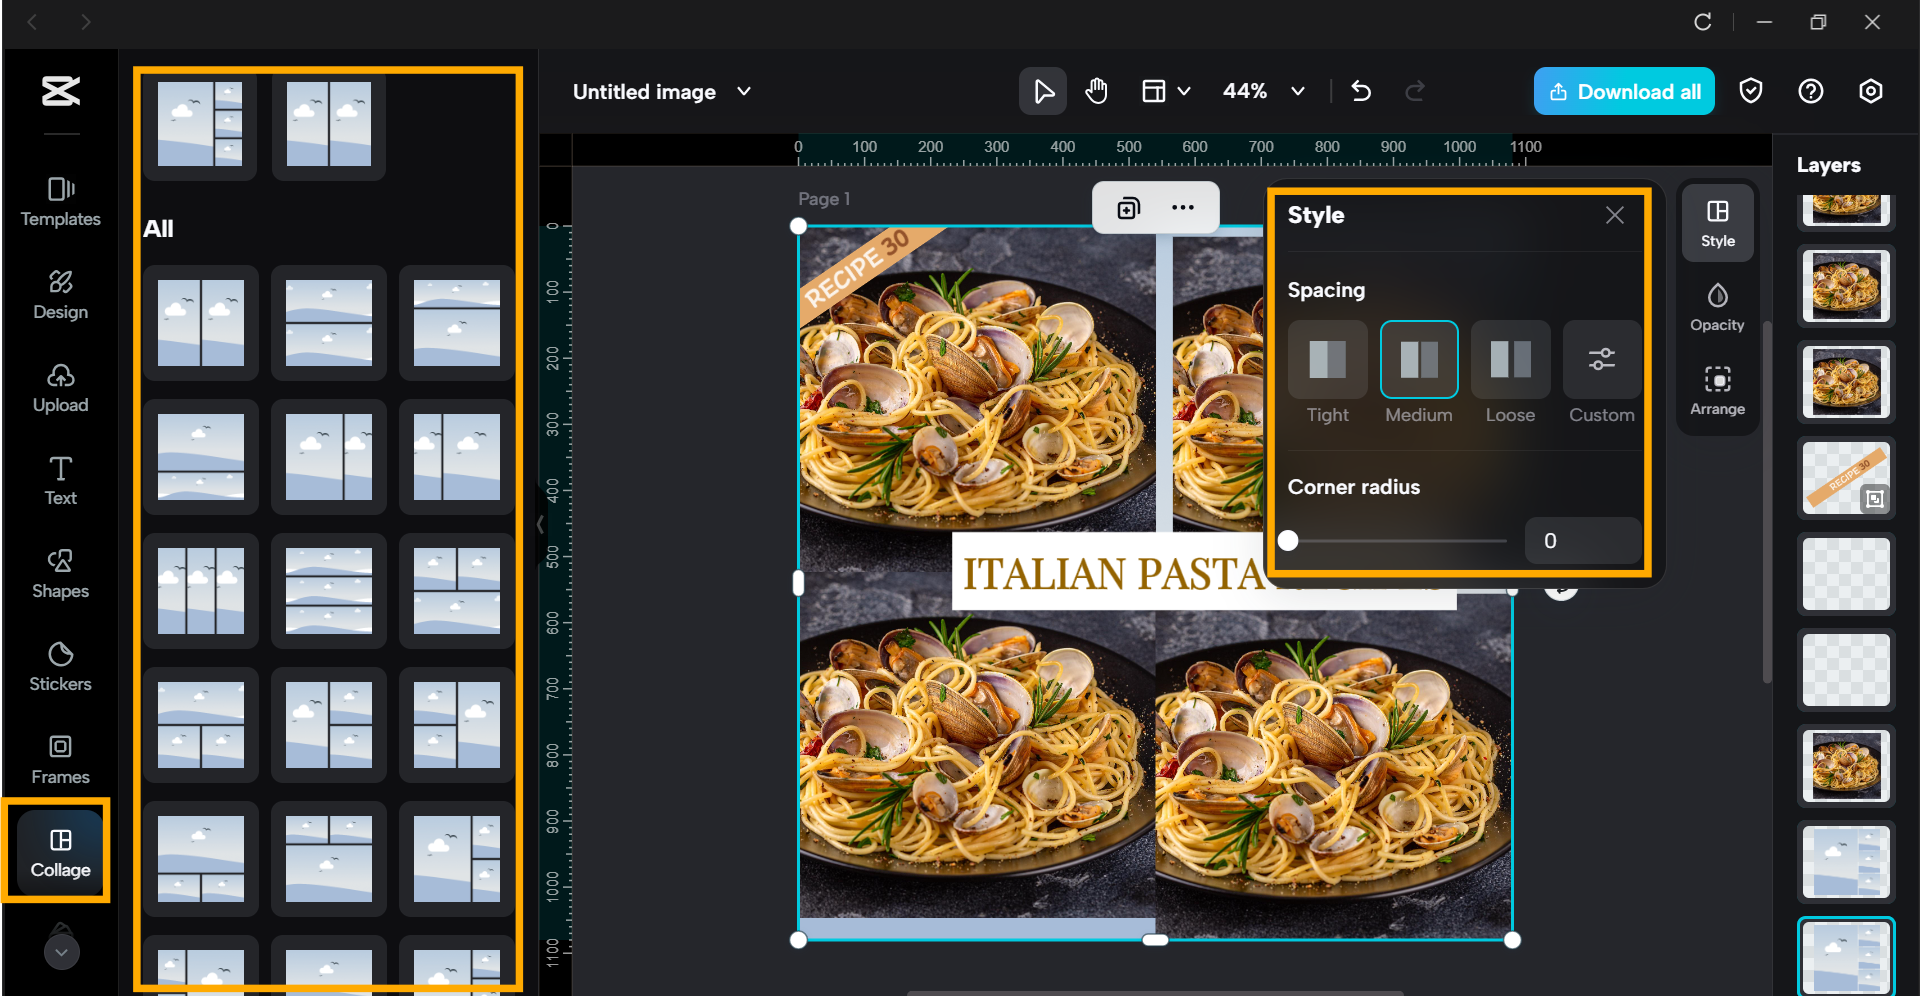Viewport: 1920px width, 996px height.
Task: Open the Text tool
Action: click(60, 481)
